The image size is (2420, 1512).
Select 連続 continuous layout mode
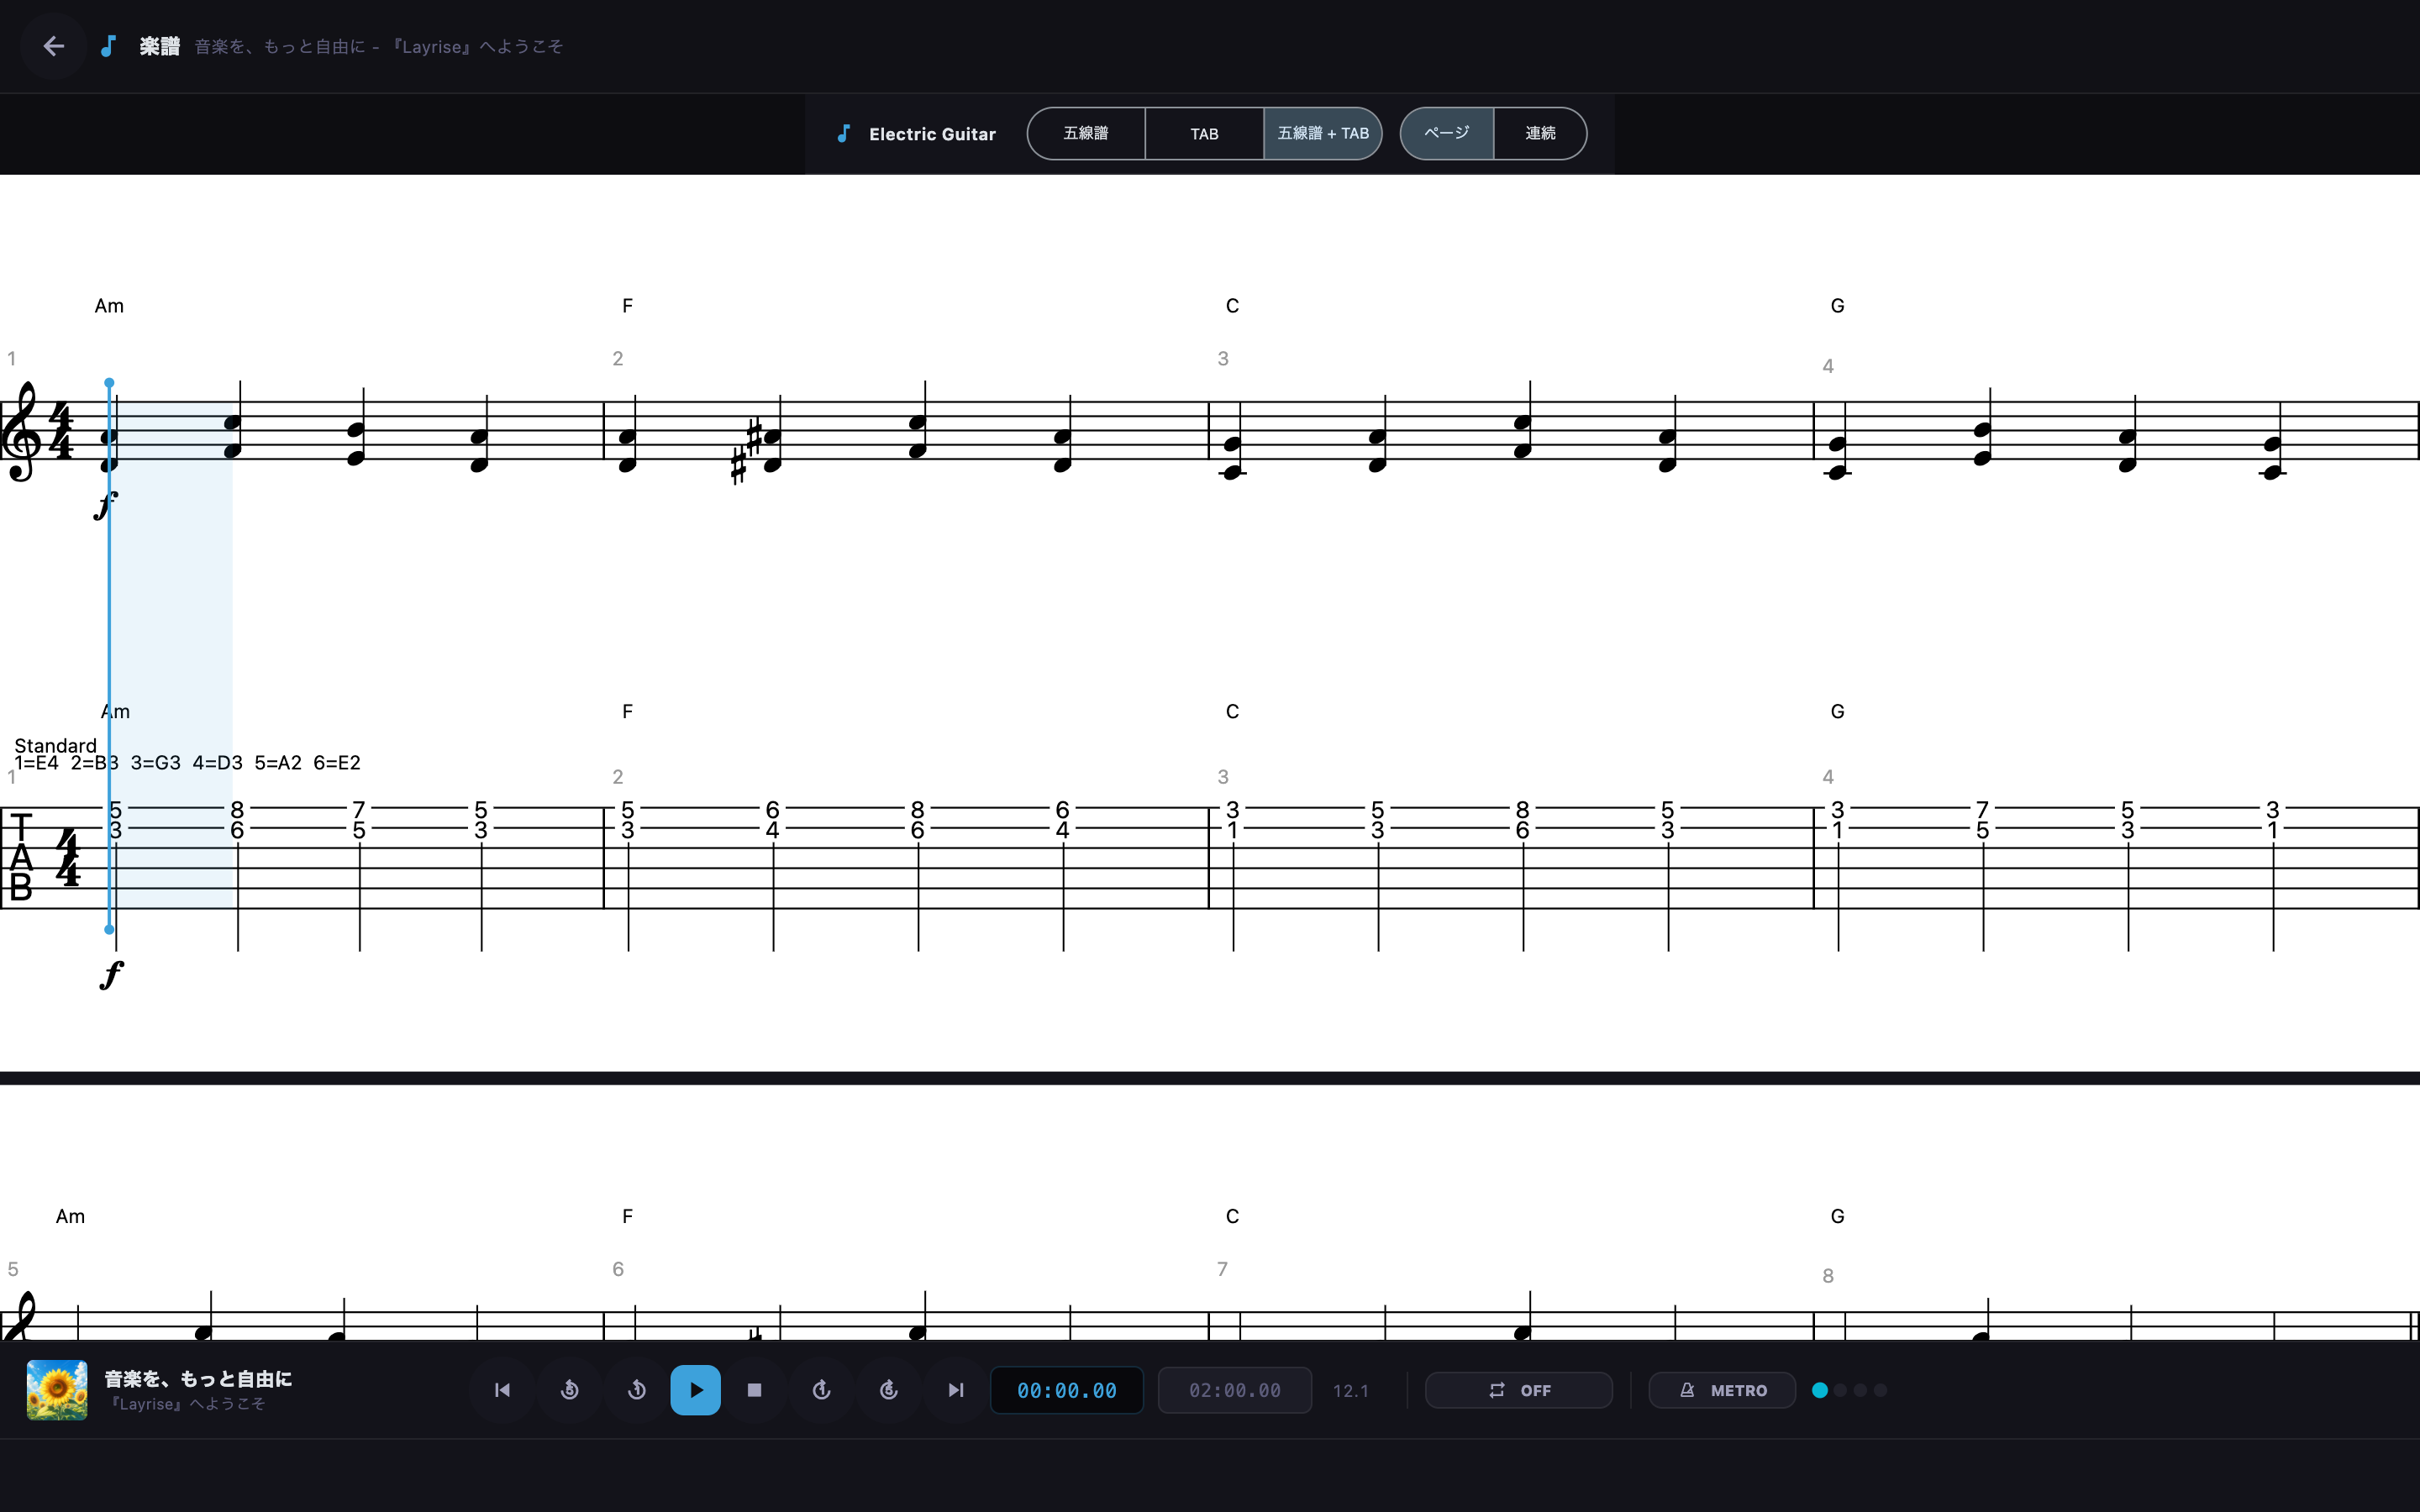[1540, 133]
